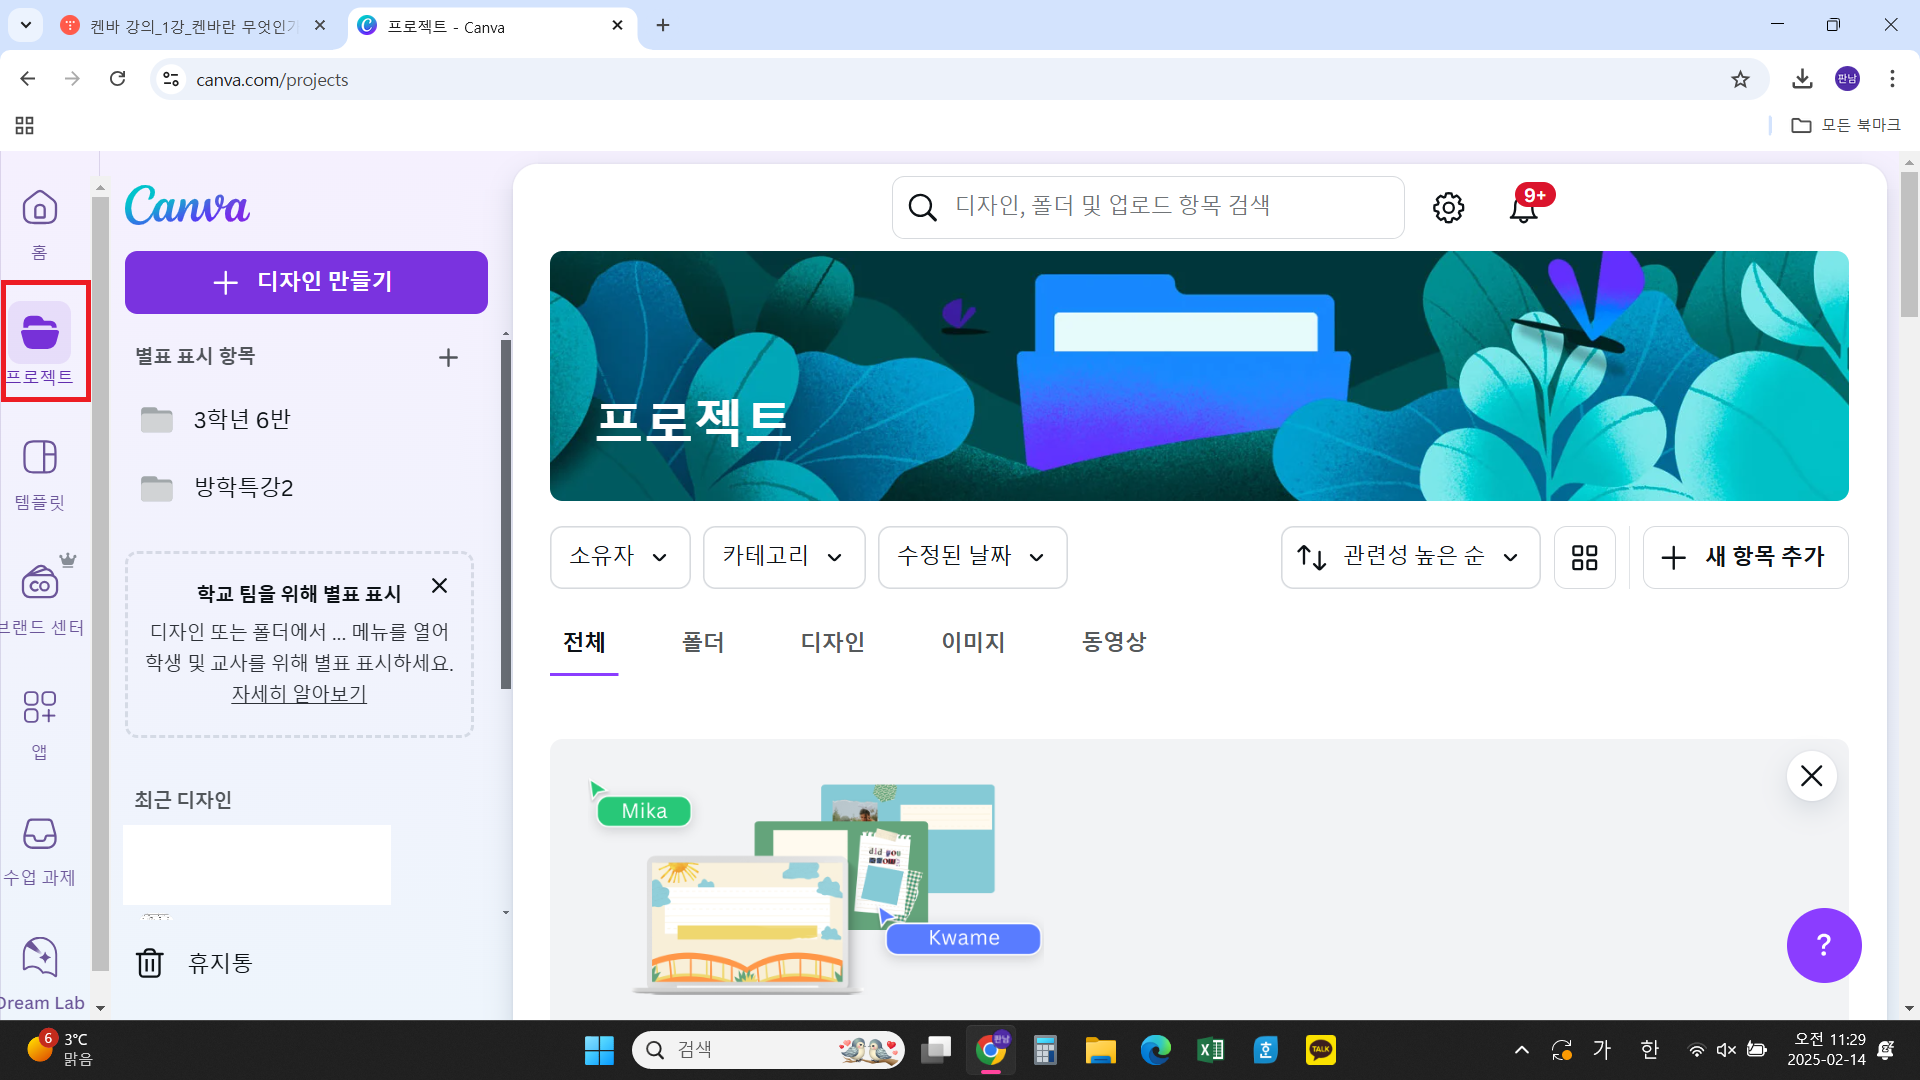Open the 자세히 알아보기 link

pyautogui.click(x=299, y=694)
